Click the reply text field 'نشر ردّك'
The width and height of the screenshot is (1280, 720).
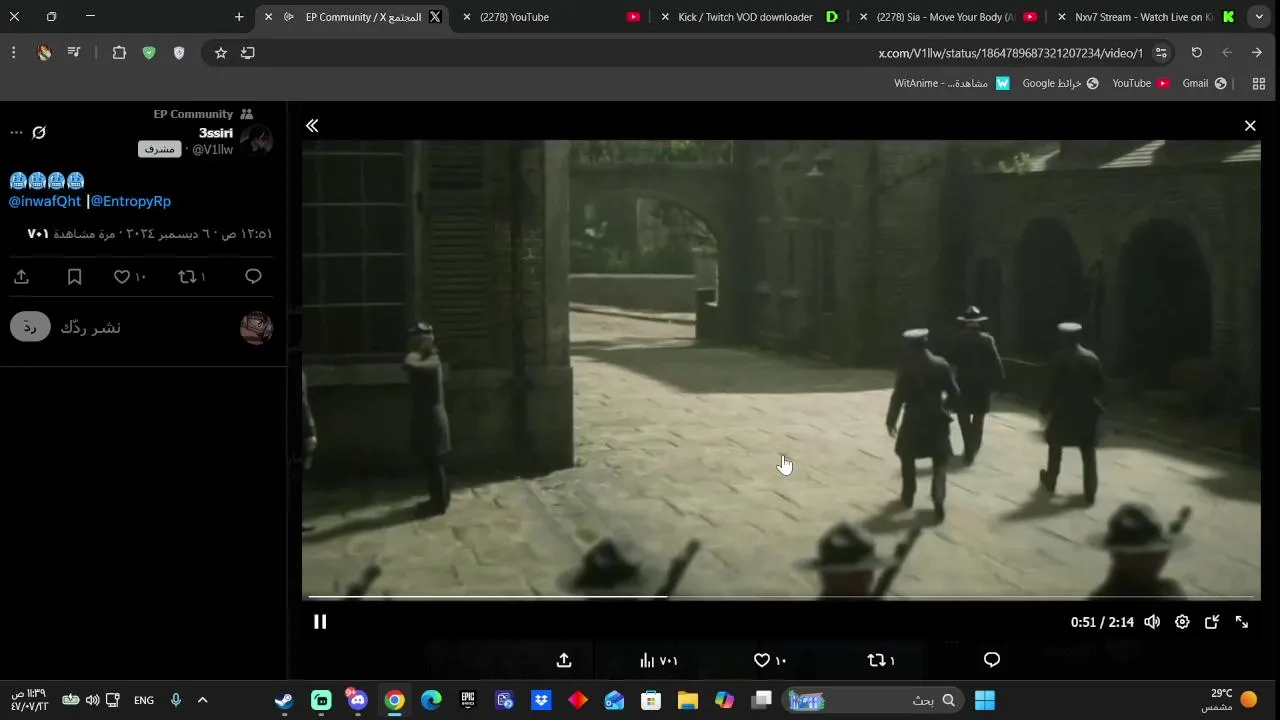(x=91, y=327)
